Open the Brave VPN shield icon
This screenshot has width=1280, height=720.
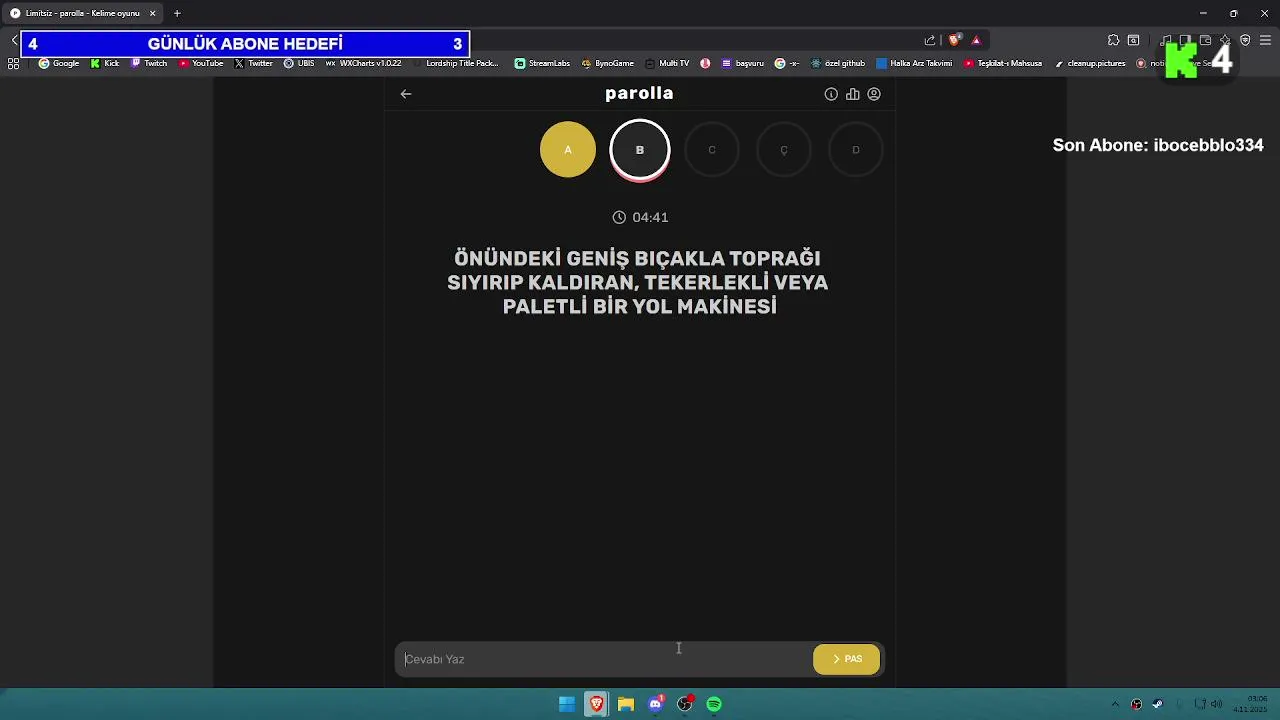click(x=1245, y=40)
